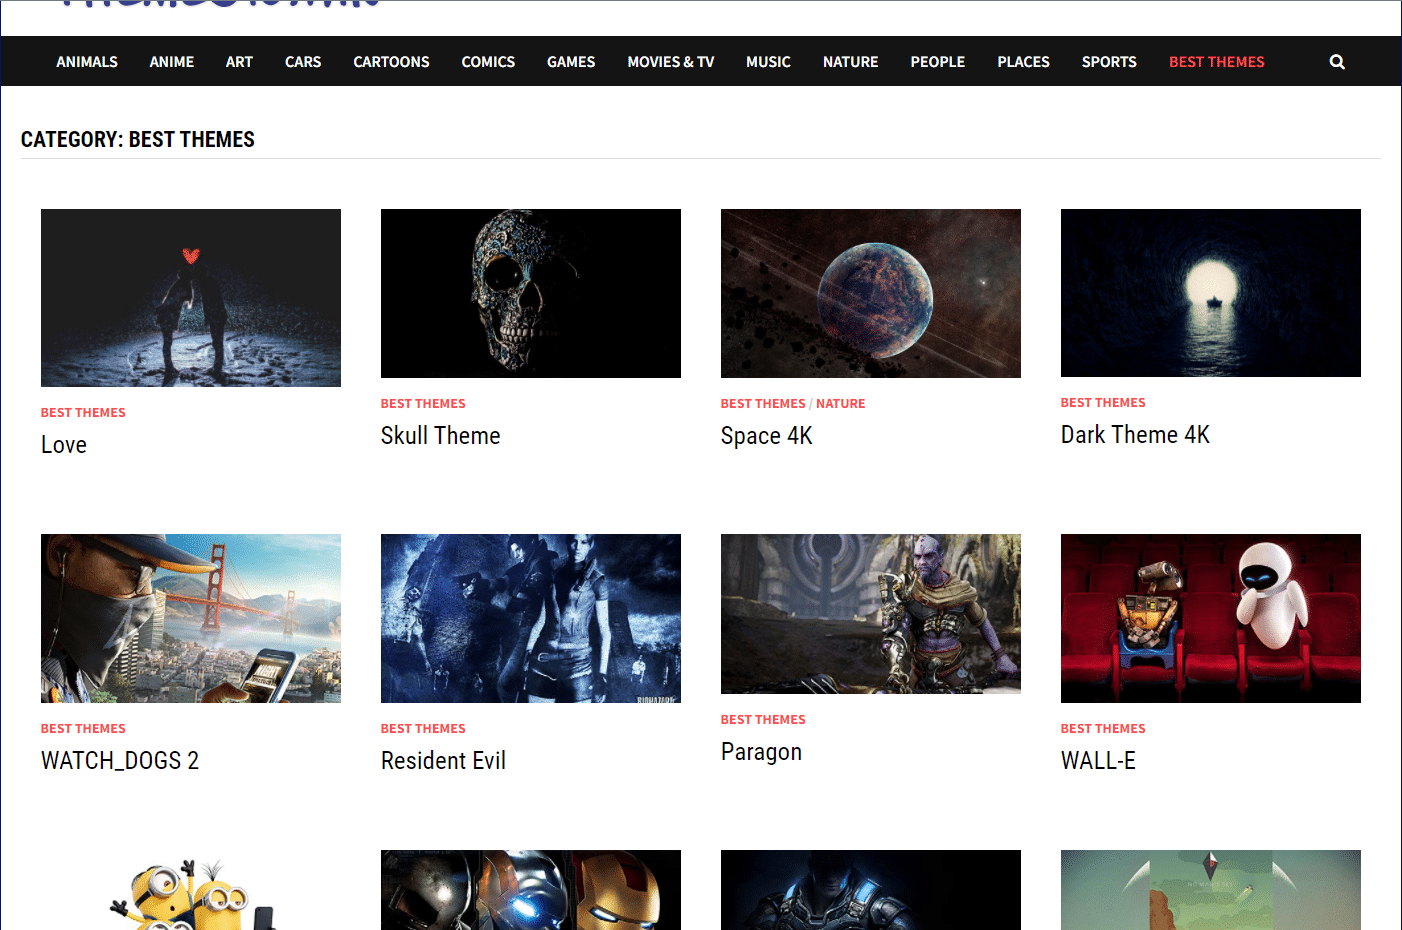
Task: Click the Skull Theme title link
Action: (441, 436)
